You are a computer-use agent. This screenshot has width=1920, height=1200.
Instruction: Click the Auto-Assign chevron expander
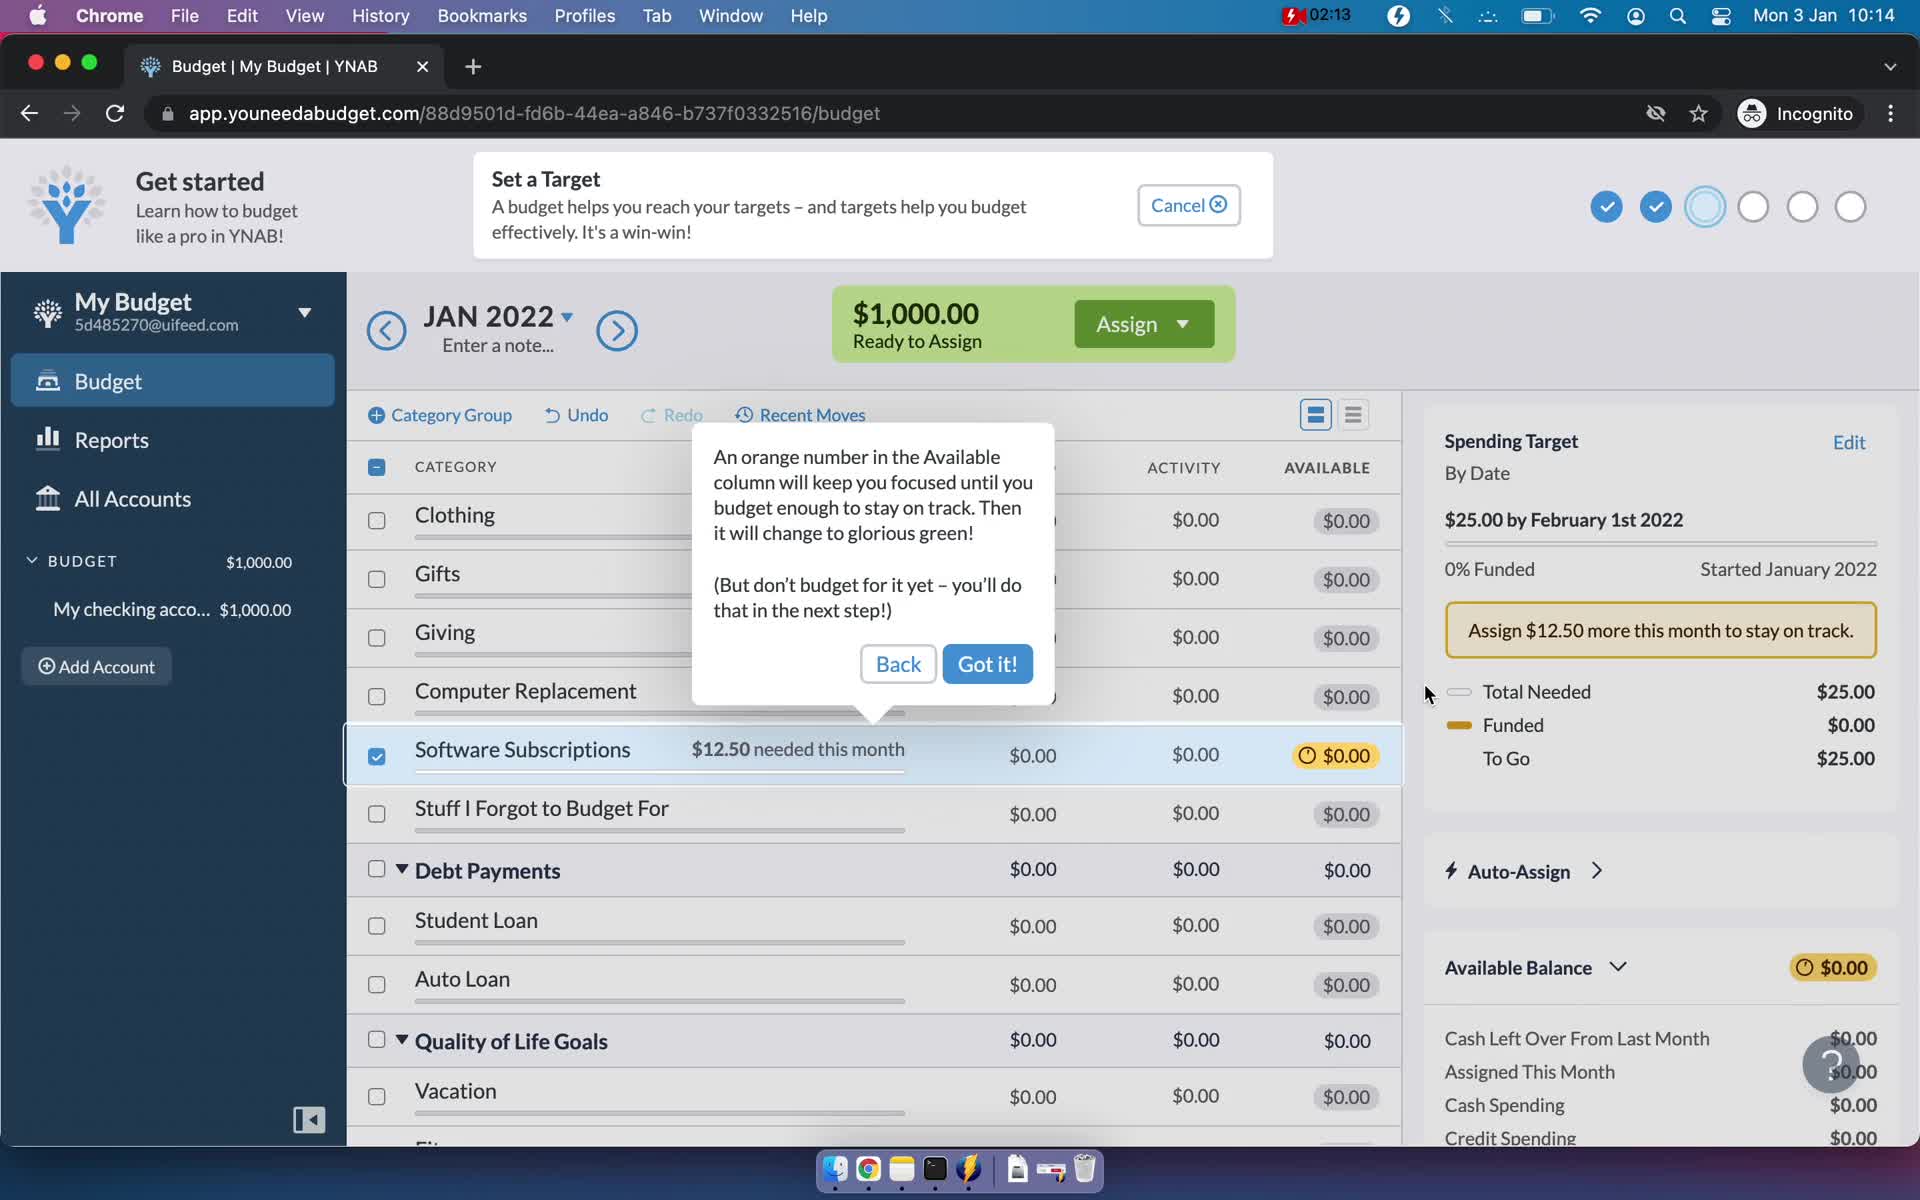tap(1598, 870)
